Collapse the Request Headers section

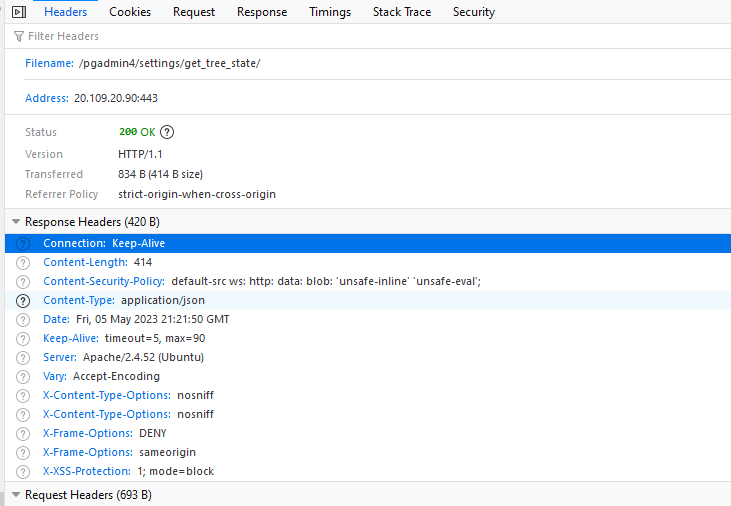coord(16,495)
